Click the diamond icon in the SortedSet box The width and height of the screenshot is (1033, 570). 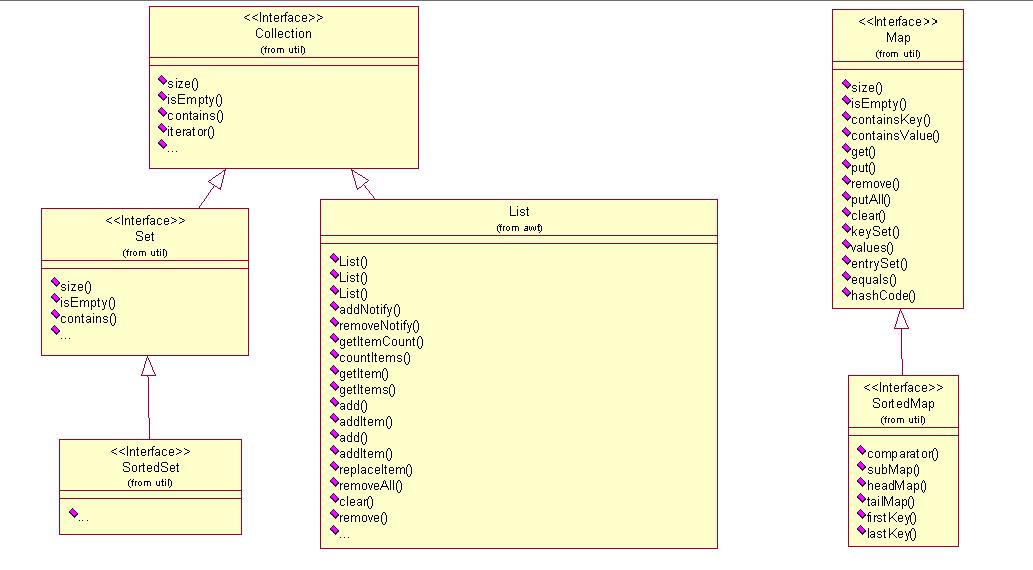pos(73,513)
